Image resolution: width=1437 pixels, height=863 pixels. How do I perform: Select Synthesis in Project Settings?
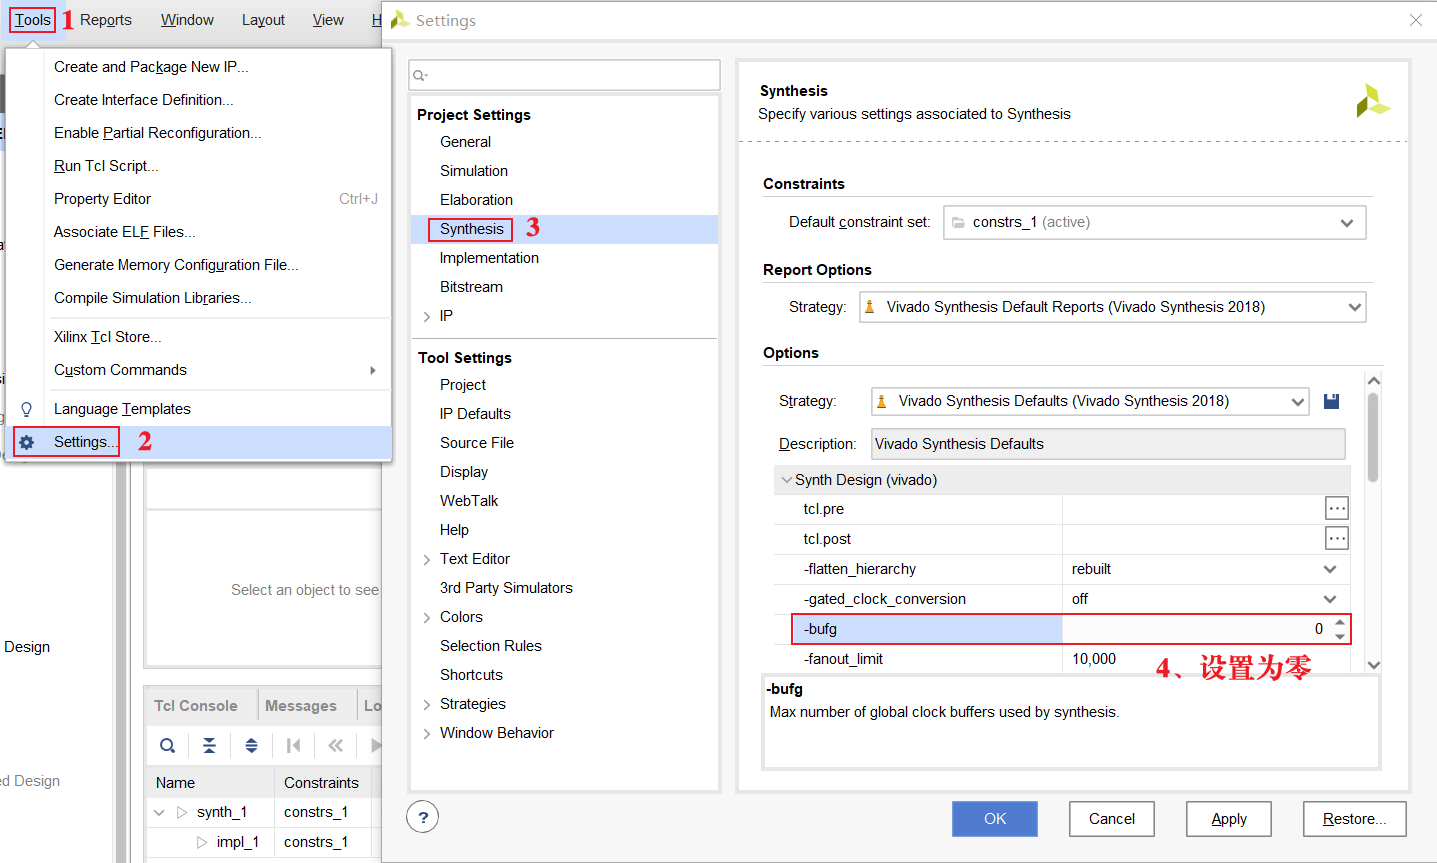(x=472, y=229)
